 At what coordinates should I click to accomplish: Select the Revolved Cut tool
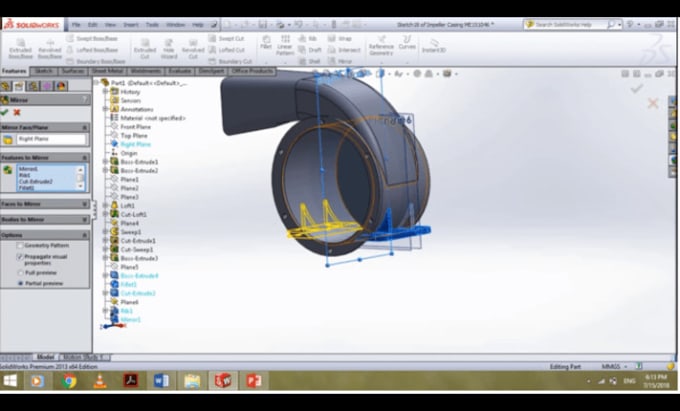(x=193, y=49)
